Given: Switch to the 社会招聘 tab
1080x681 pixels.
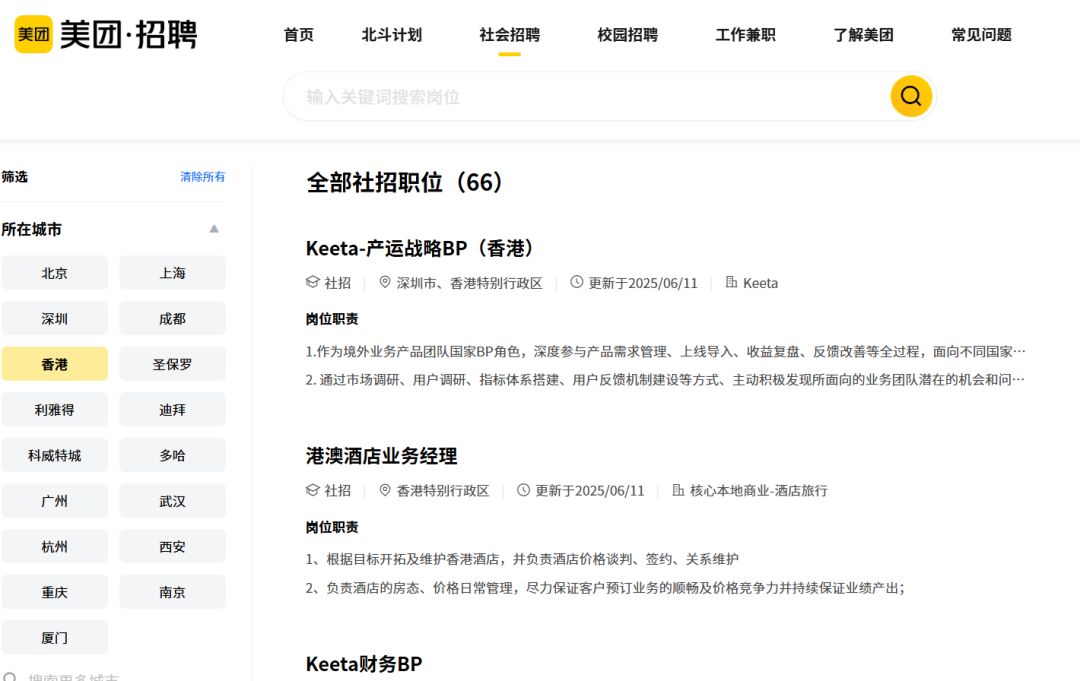Looking at the screenshot, I should (510, 35).
